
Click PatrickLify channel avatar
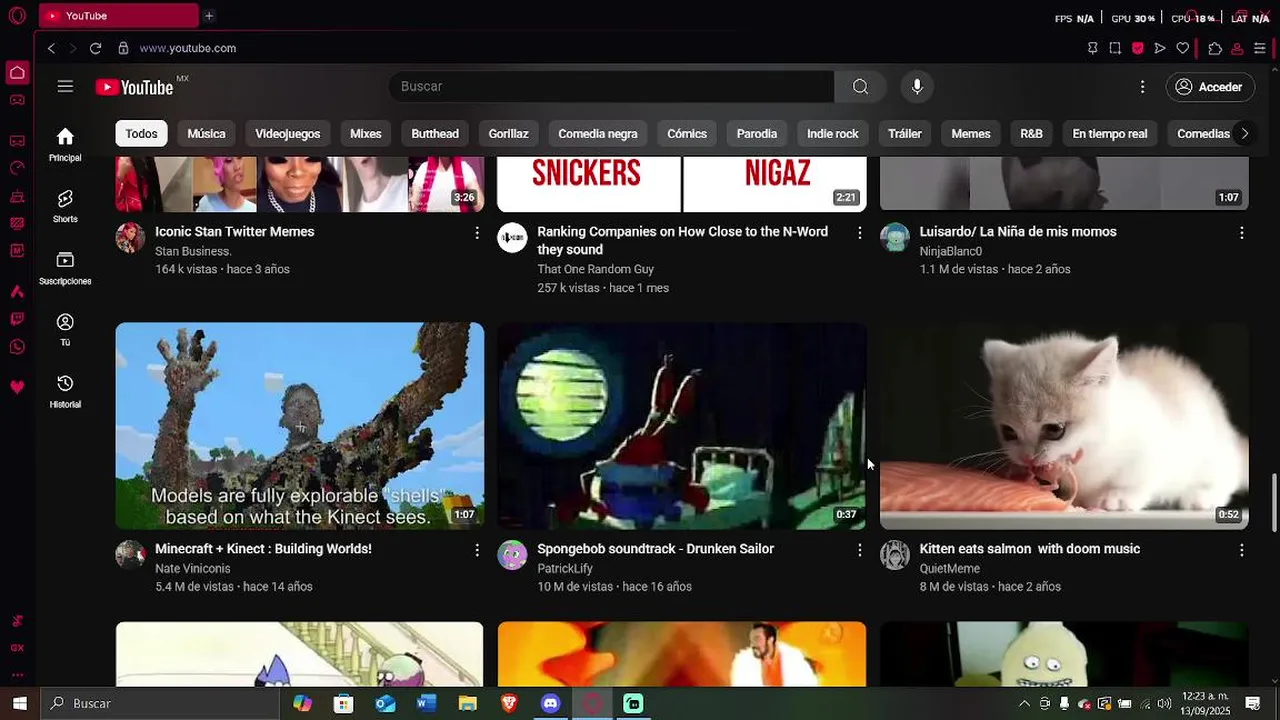pyautogui.click(x=513, y=555)
